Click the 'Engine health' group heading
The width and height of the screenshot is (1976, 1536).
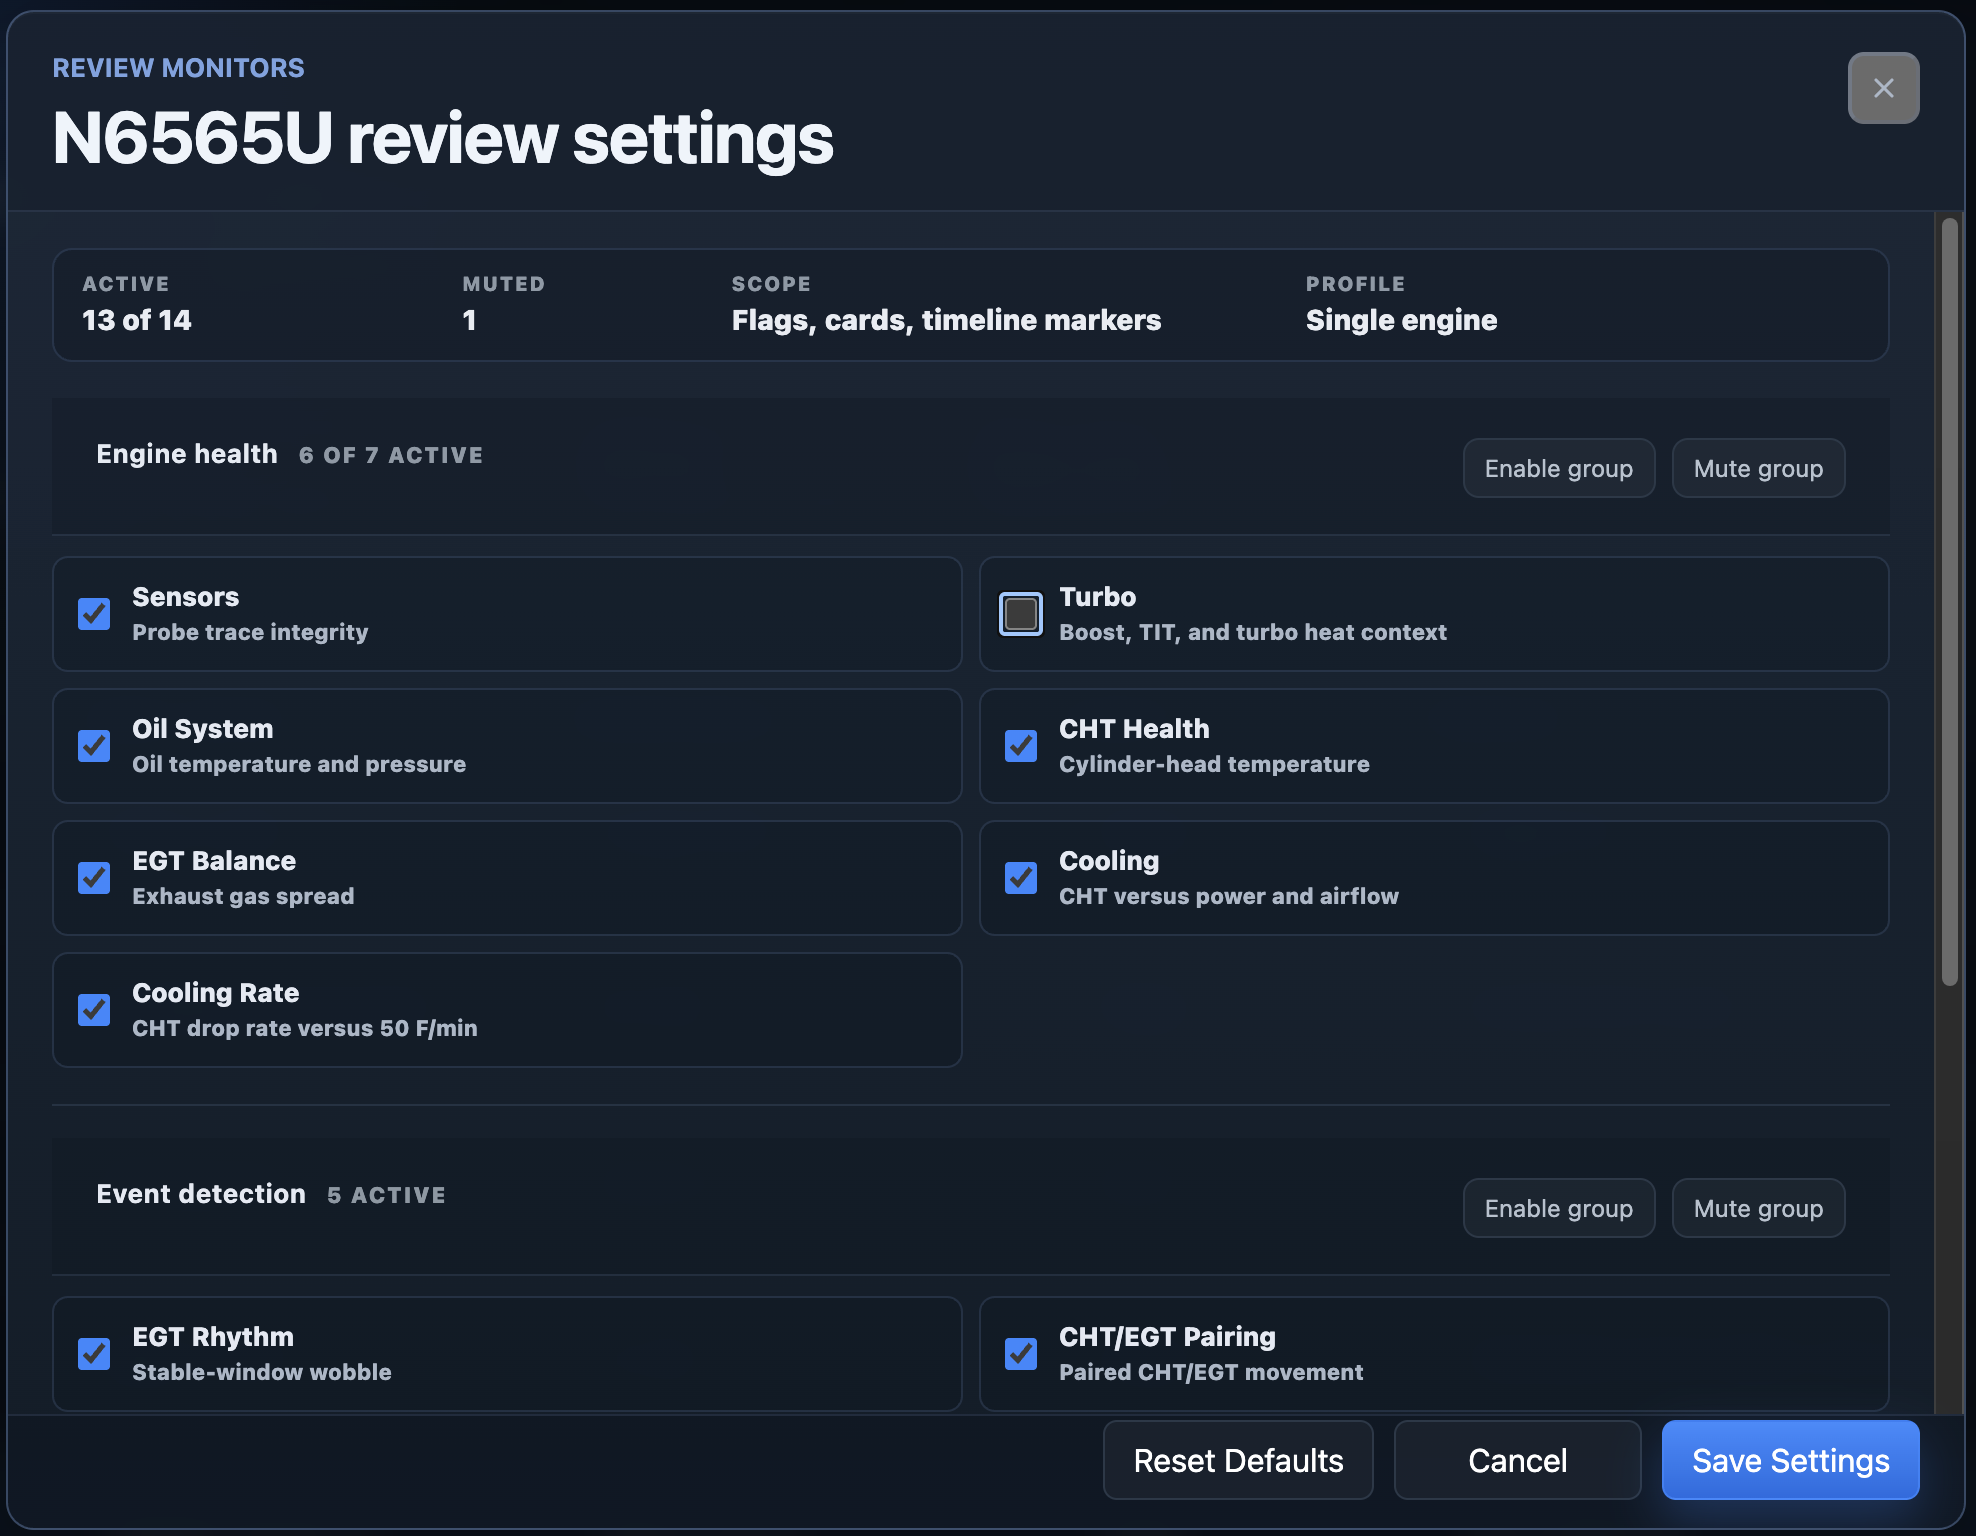(187, 454)
